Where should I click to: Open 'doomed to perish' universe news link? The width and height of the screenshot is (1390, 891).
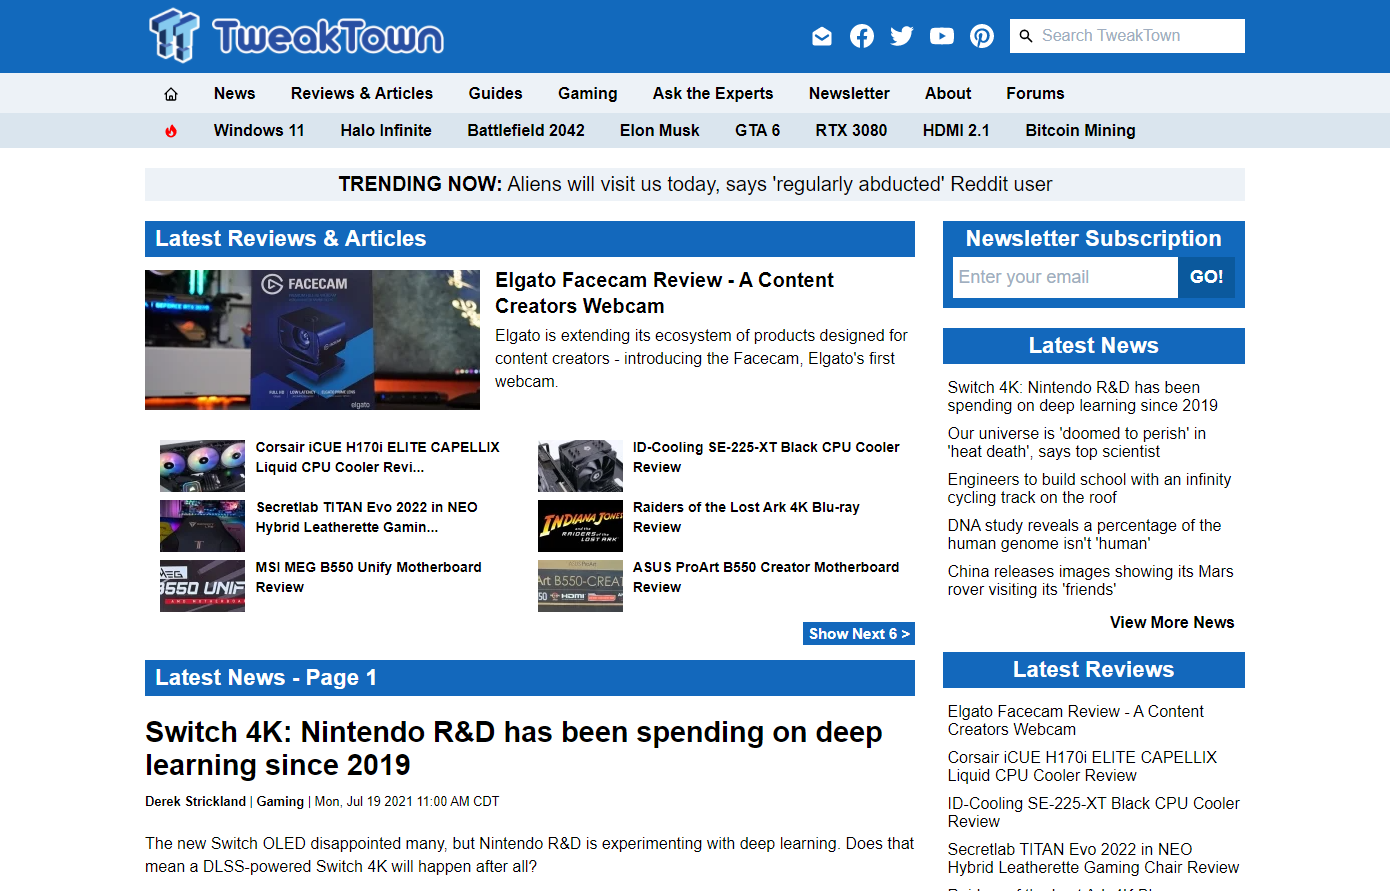click(x=1077, y=442)
